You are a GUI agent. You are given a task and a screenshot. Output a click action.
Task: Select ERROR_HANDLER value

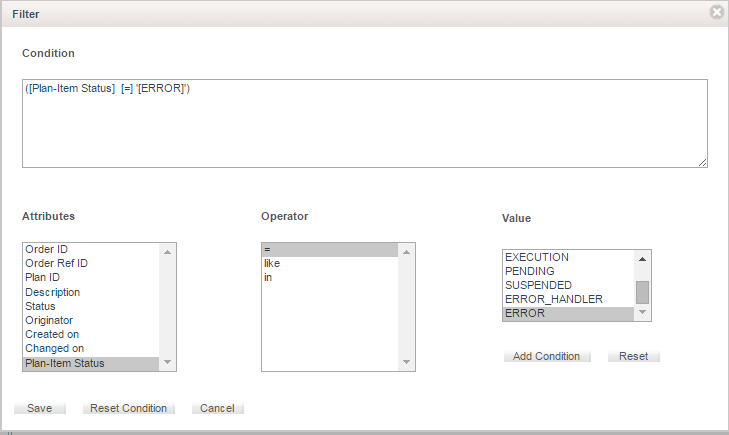click(554, 299)
